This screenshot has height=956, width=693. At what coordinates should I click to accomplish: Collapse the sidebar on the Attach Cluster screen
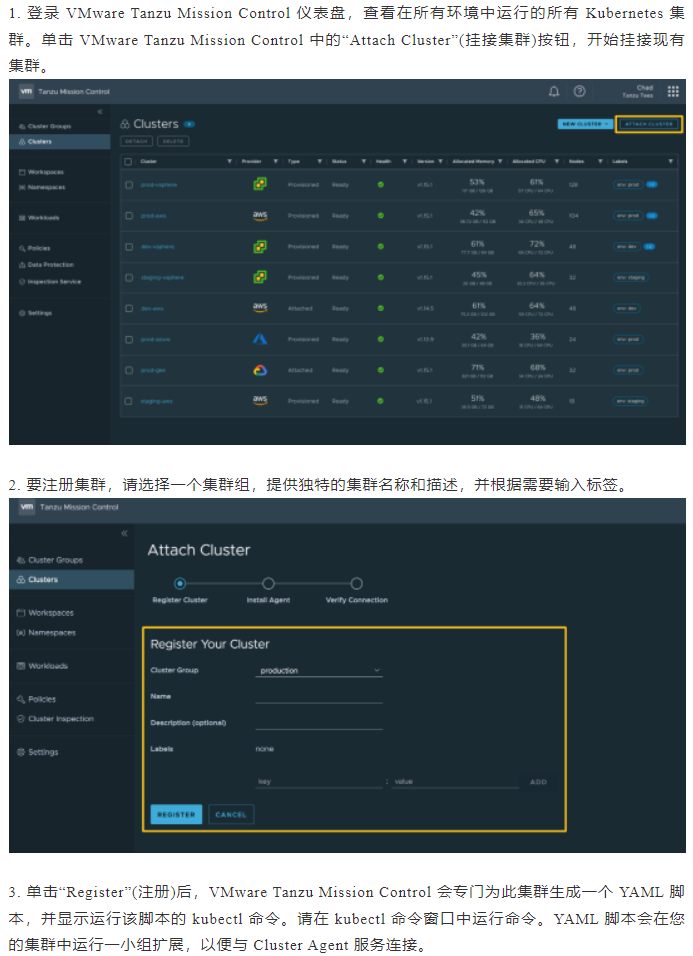(x=124, y=533)
